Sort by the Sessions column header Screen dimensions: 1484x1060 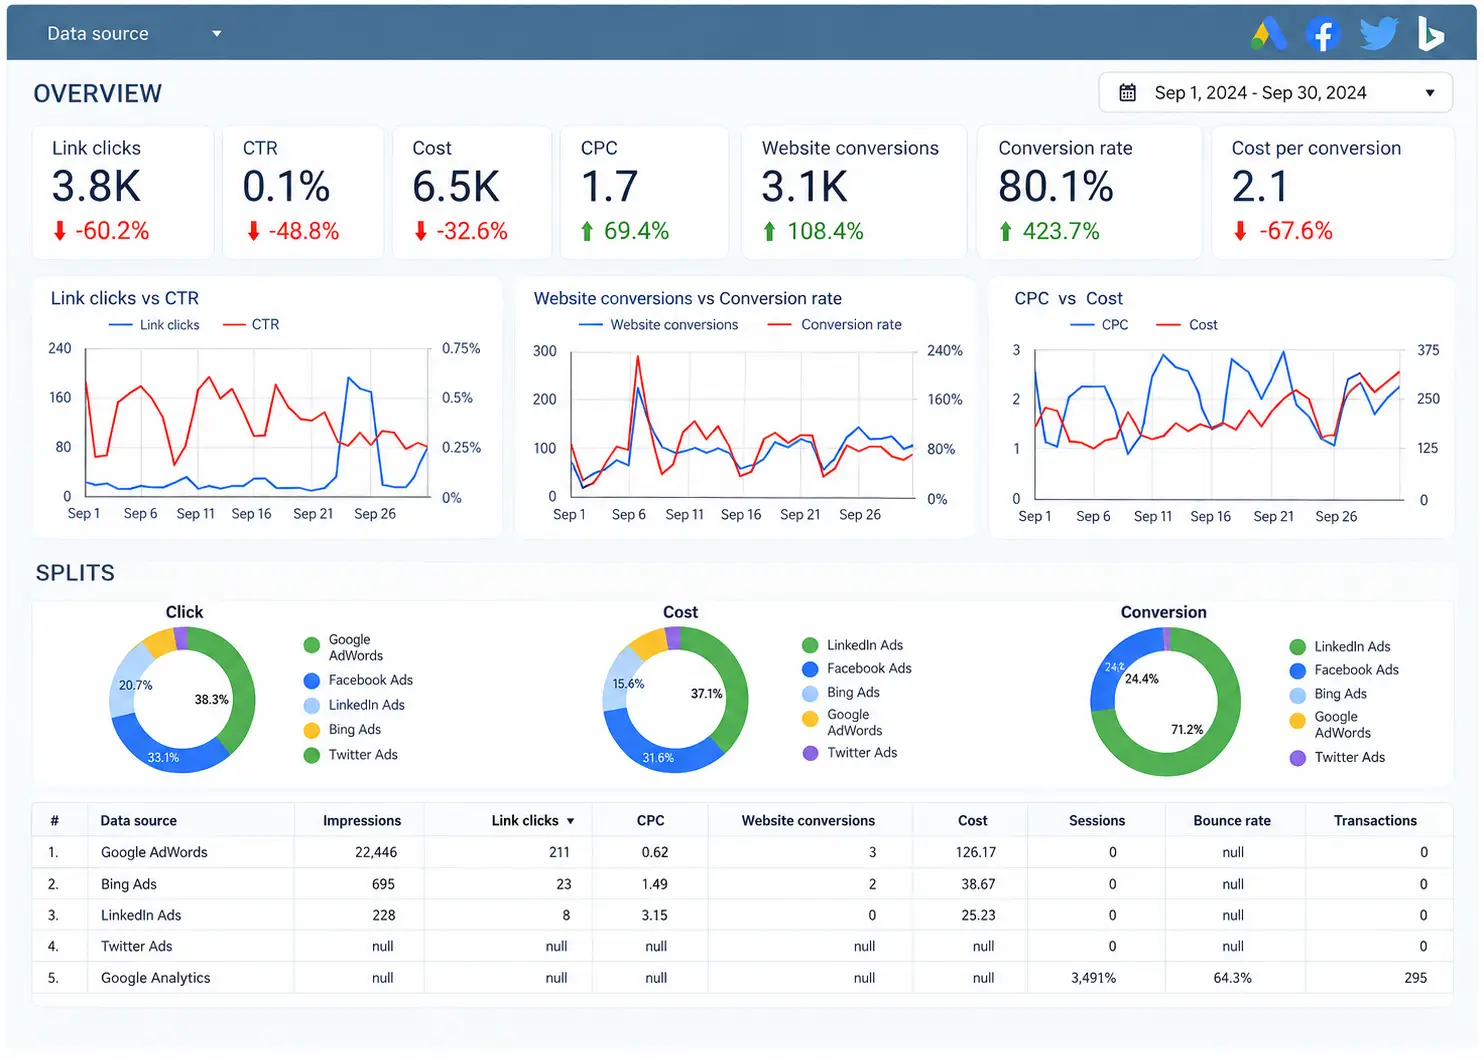(1097, 822)
